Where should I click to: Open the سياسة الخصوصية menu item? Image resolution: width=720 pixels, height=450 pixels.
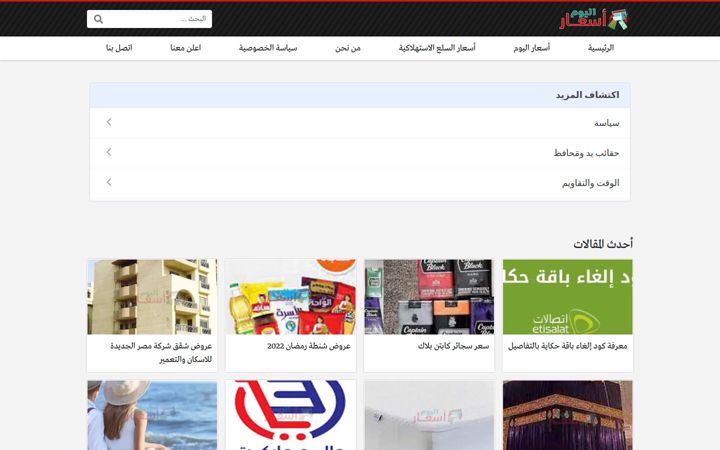tap(268, 48)
